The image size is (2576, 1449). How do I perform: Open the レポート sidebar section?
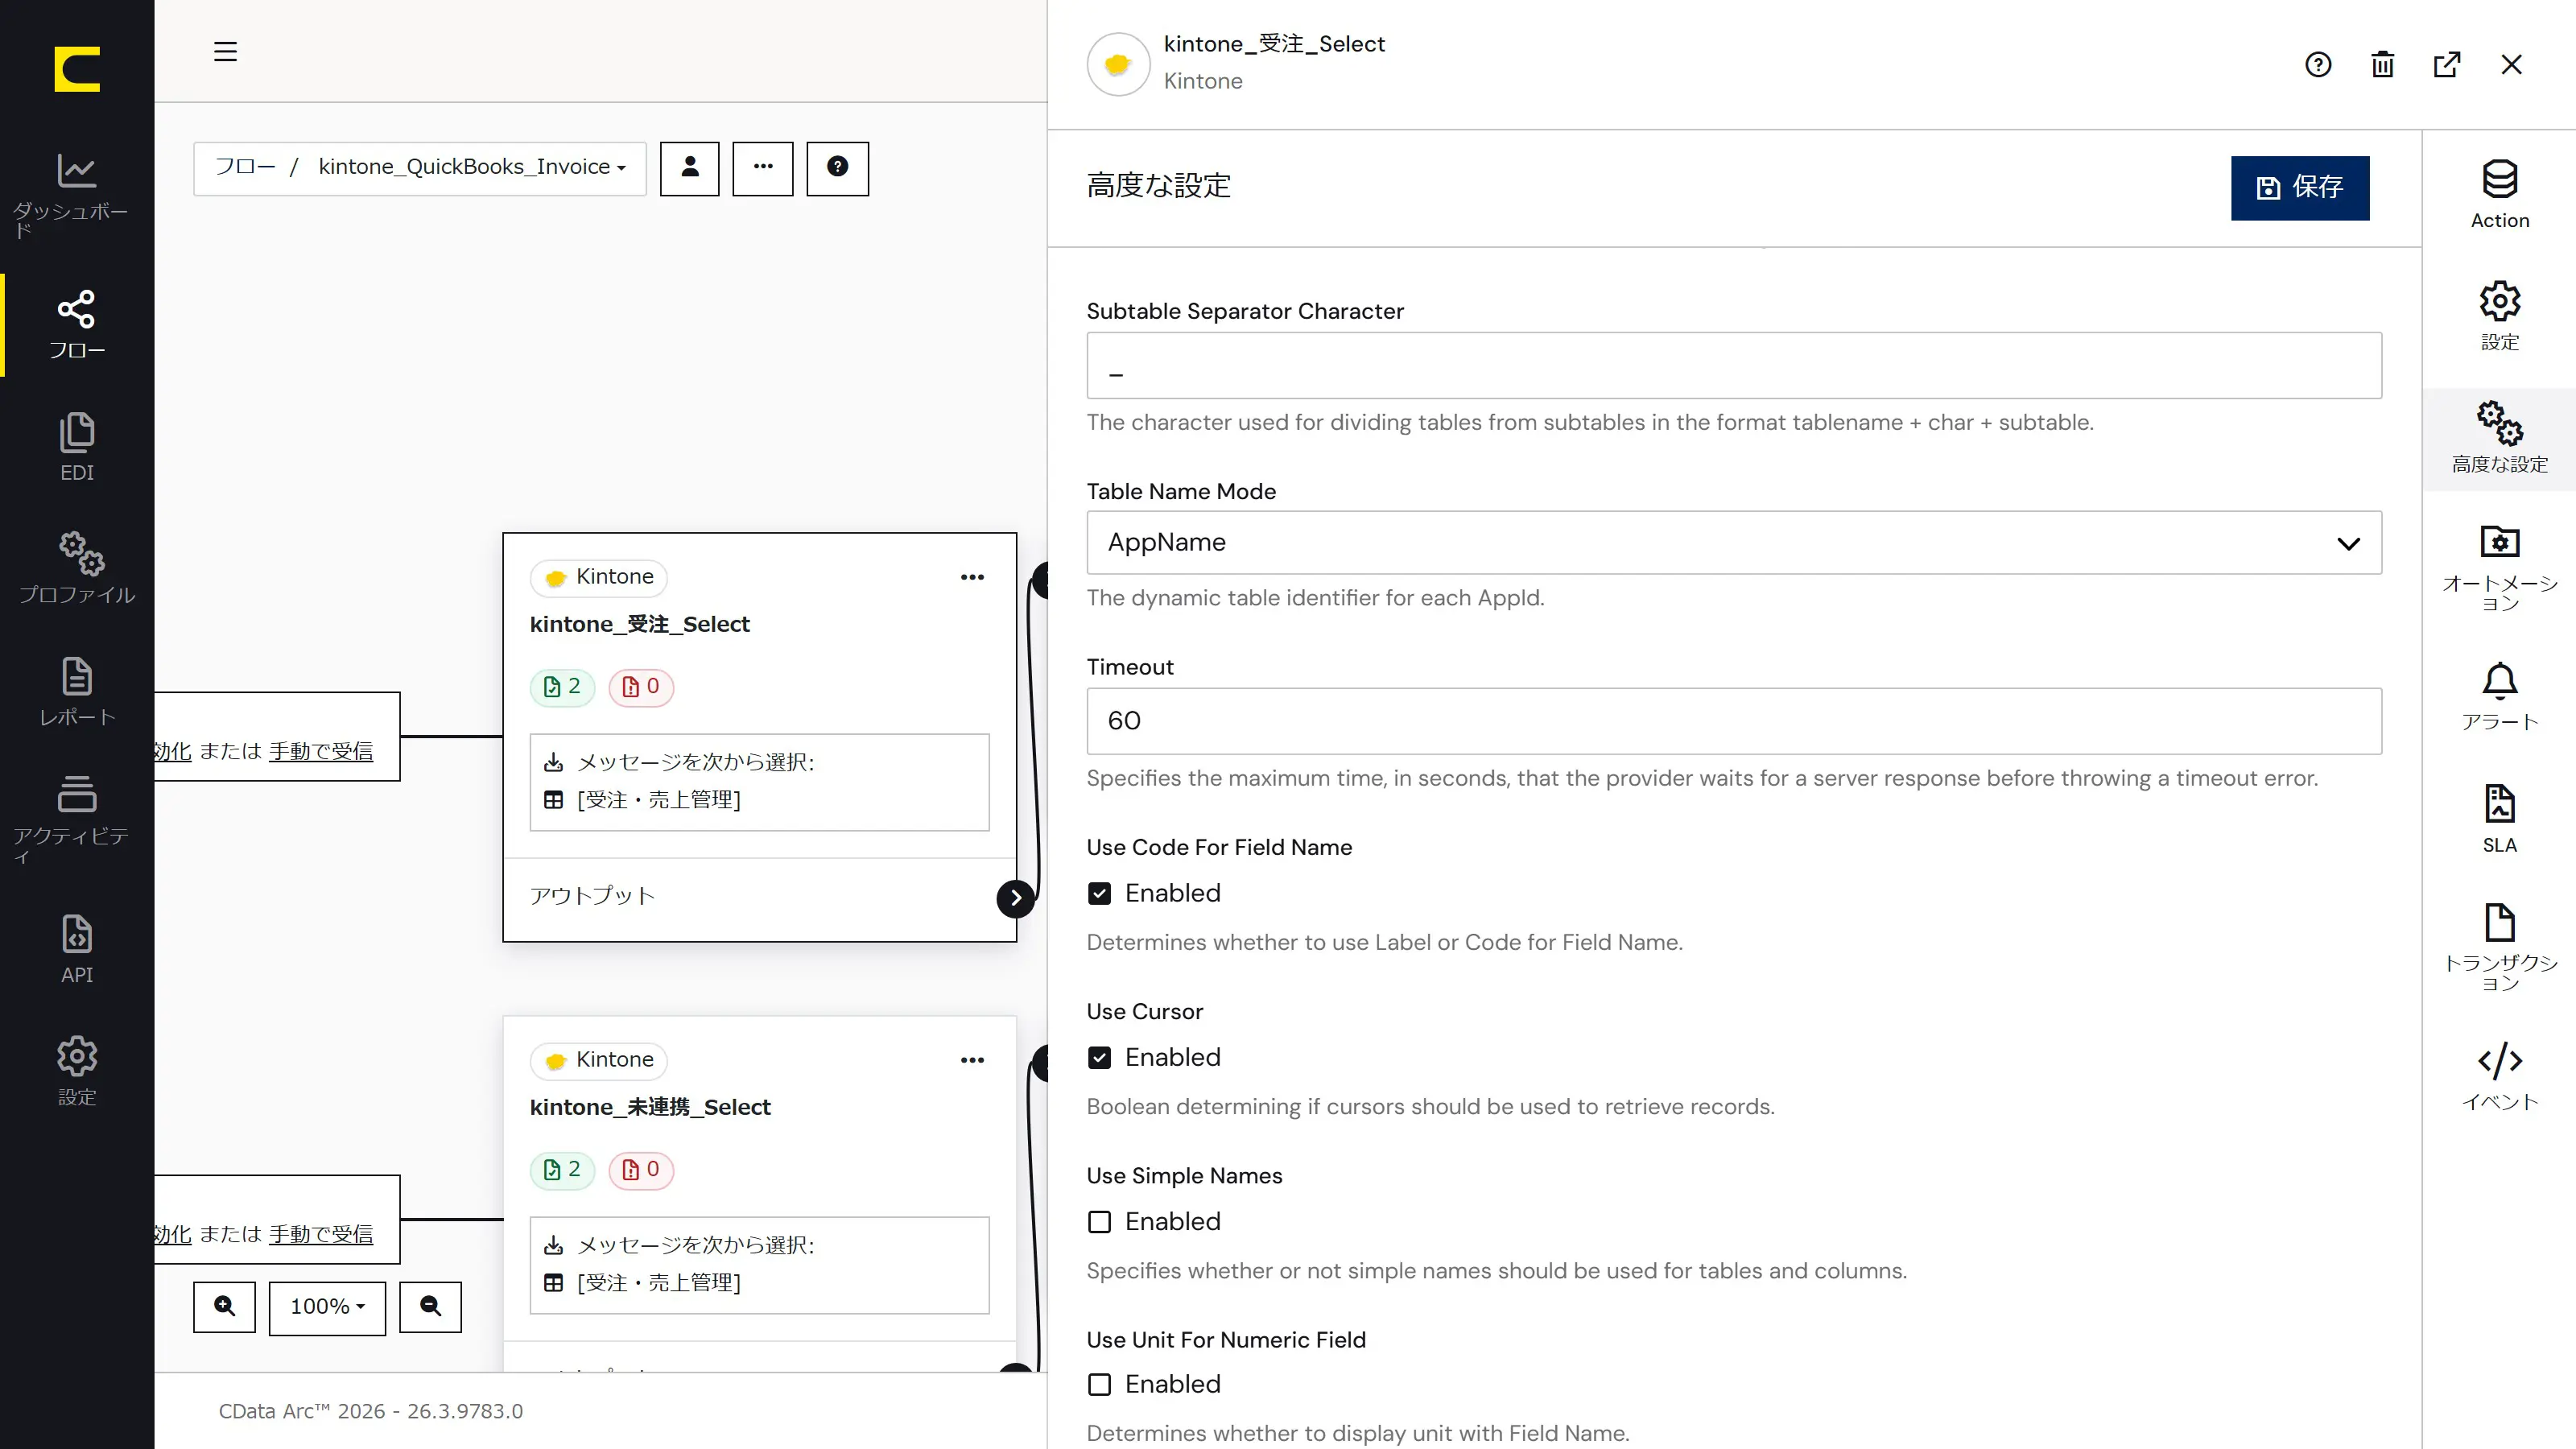coord(77,691)
